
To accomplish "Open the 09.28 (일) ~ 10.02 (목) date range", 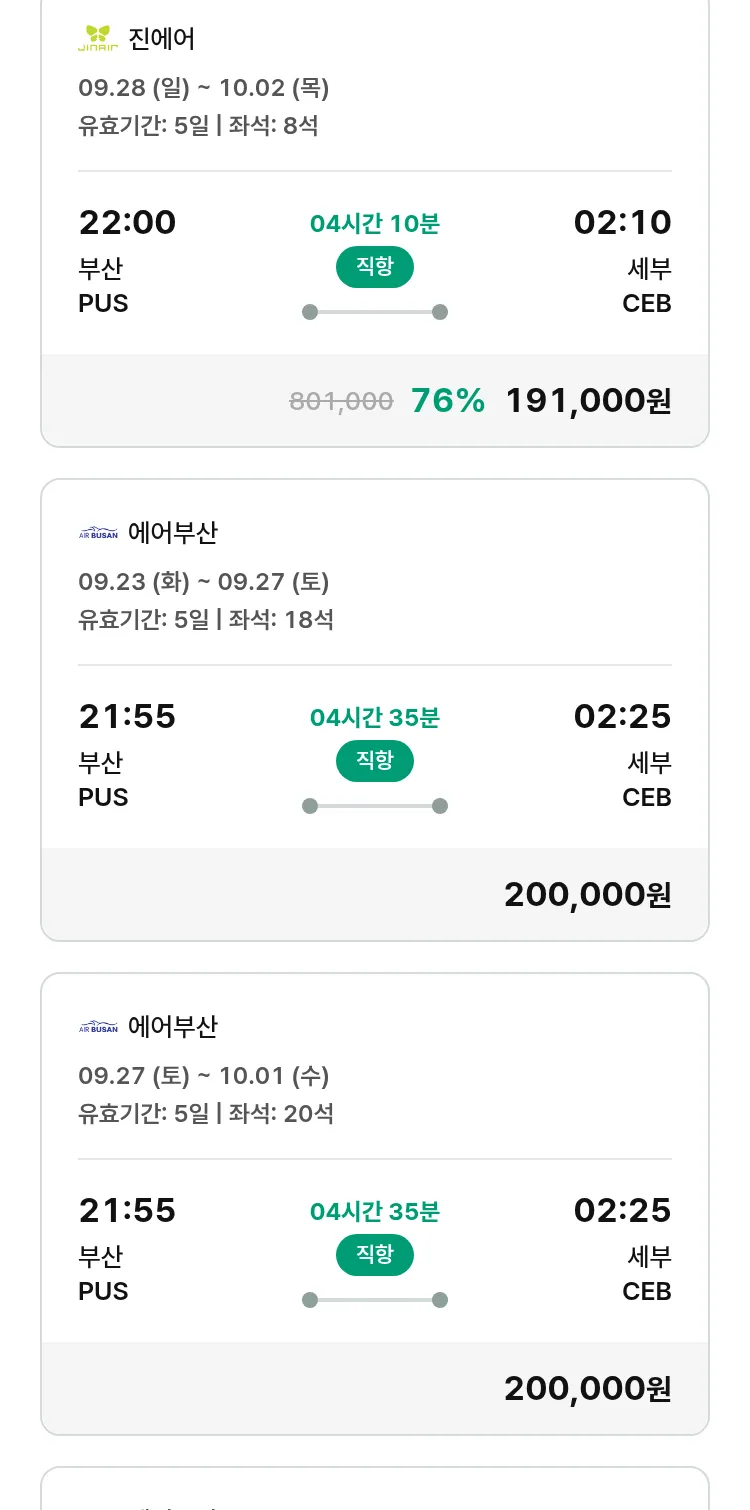I will point(204,88).
